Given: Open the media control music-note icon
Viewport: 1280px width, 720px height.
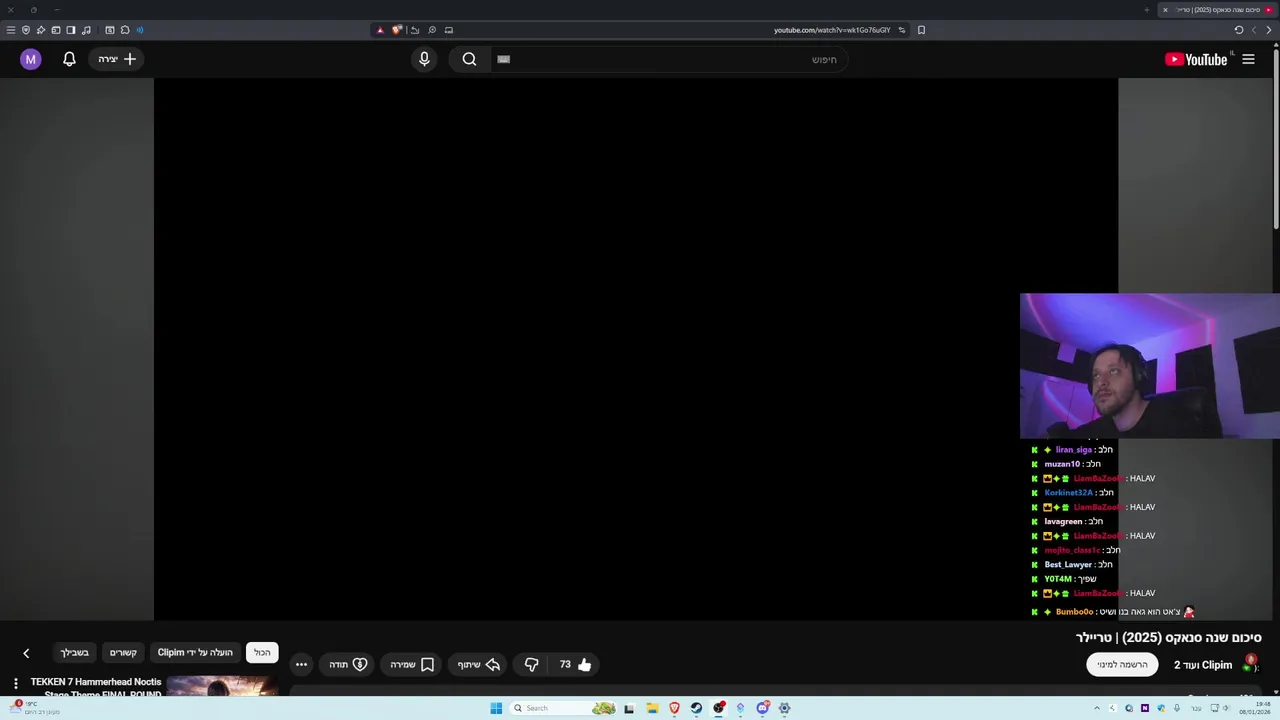Looking at the screenshot, I should 86,30.
